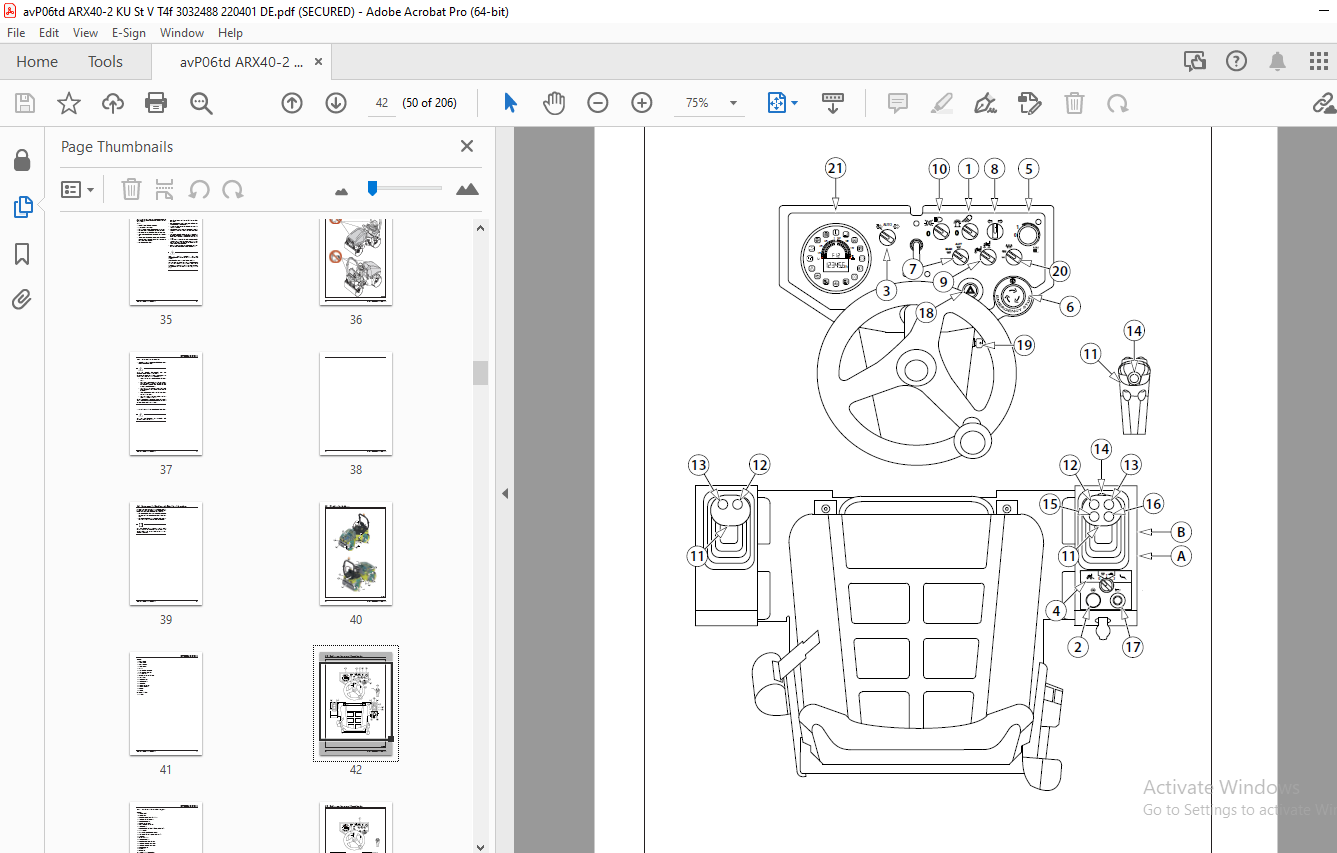Open the Page Thumbnails sidebar icon
This screenshot has width=1337, height=853.
coord(22,207)
